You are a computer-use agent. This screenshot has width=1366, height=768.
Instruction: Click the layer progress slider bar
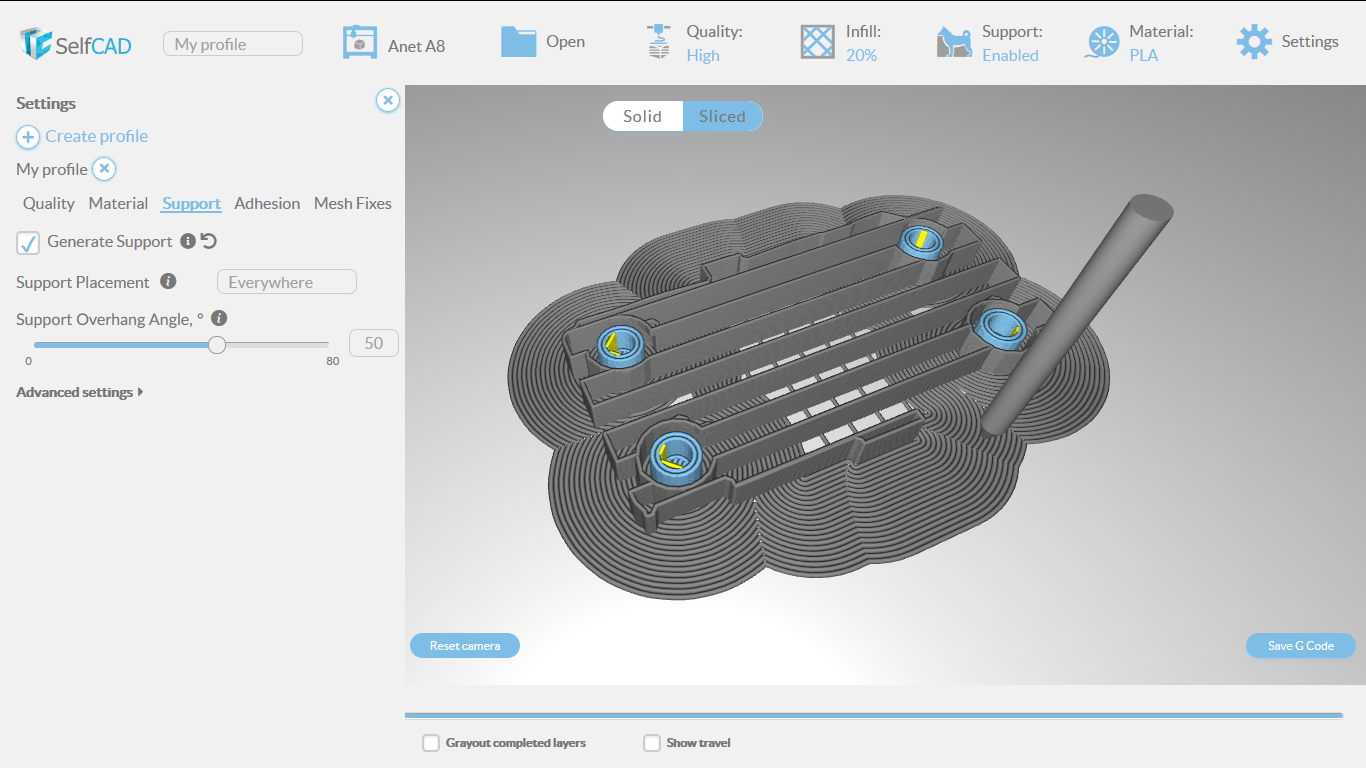[874, 715]
